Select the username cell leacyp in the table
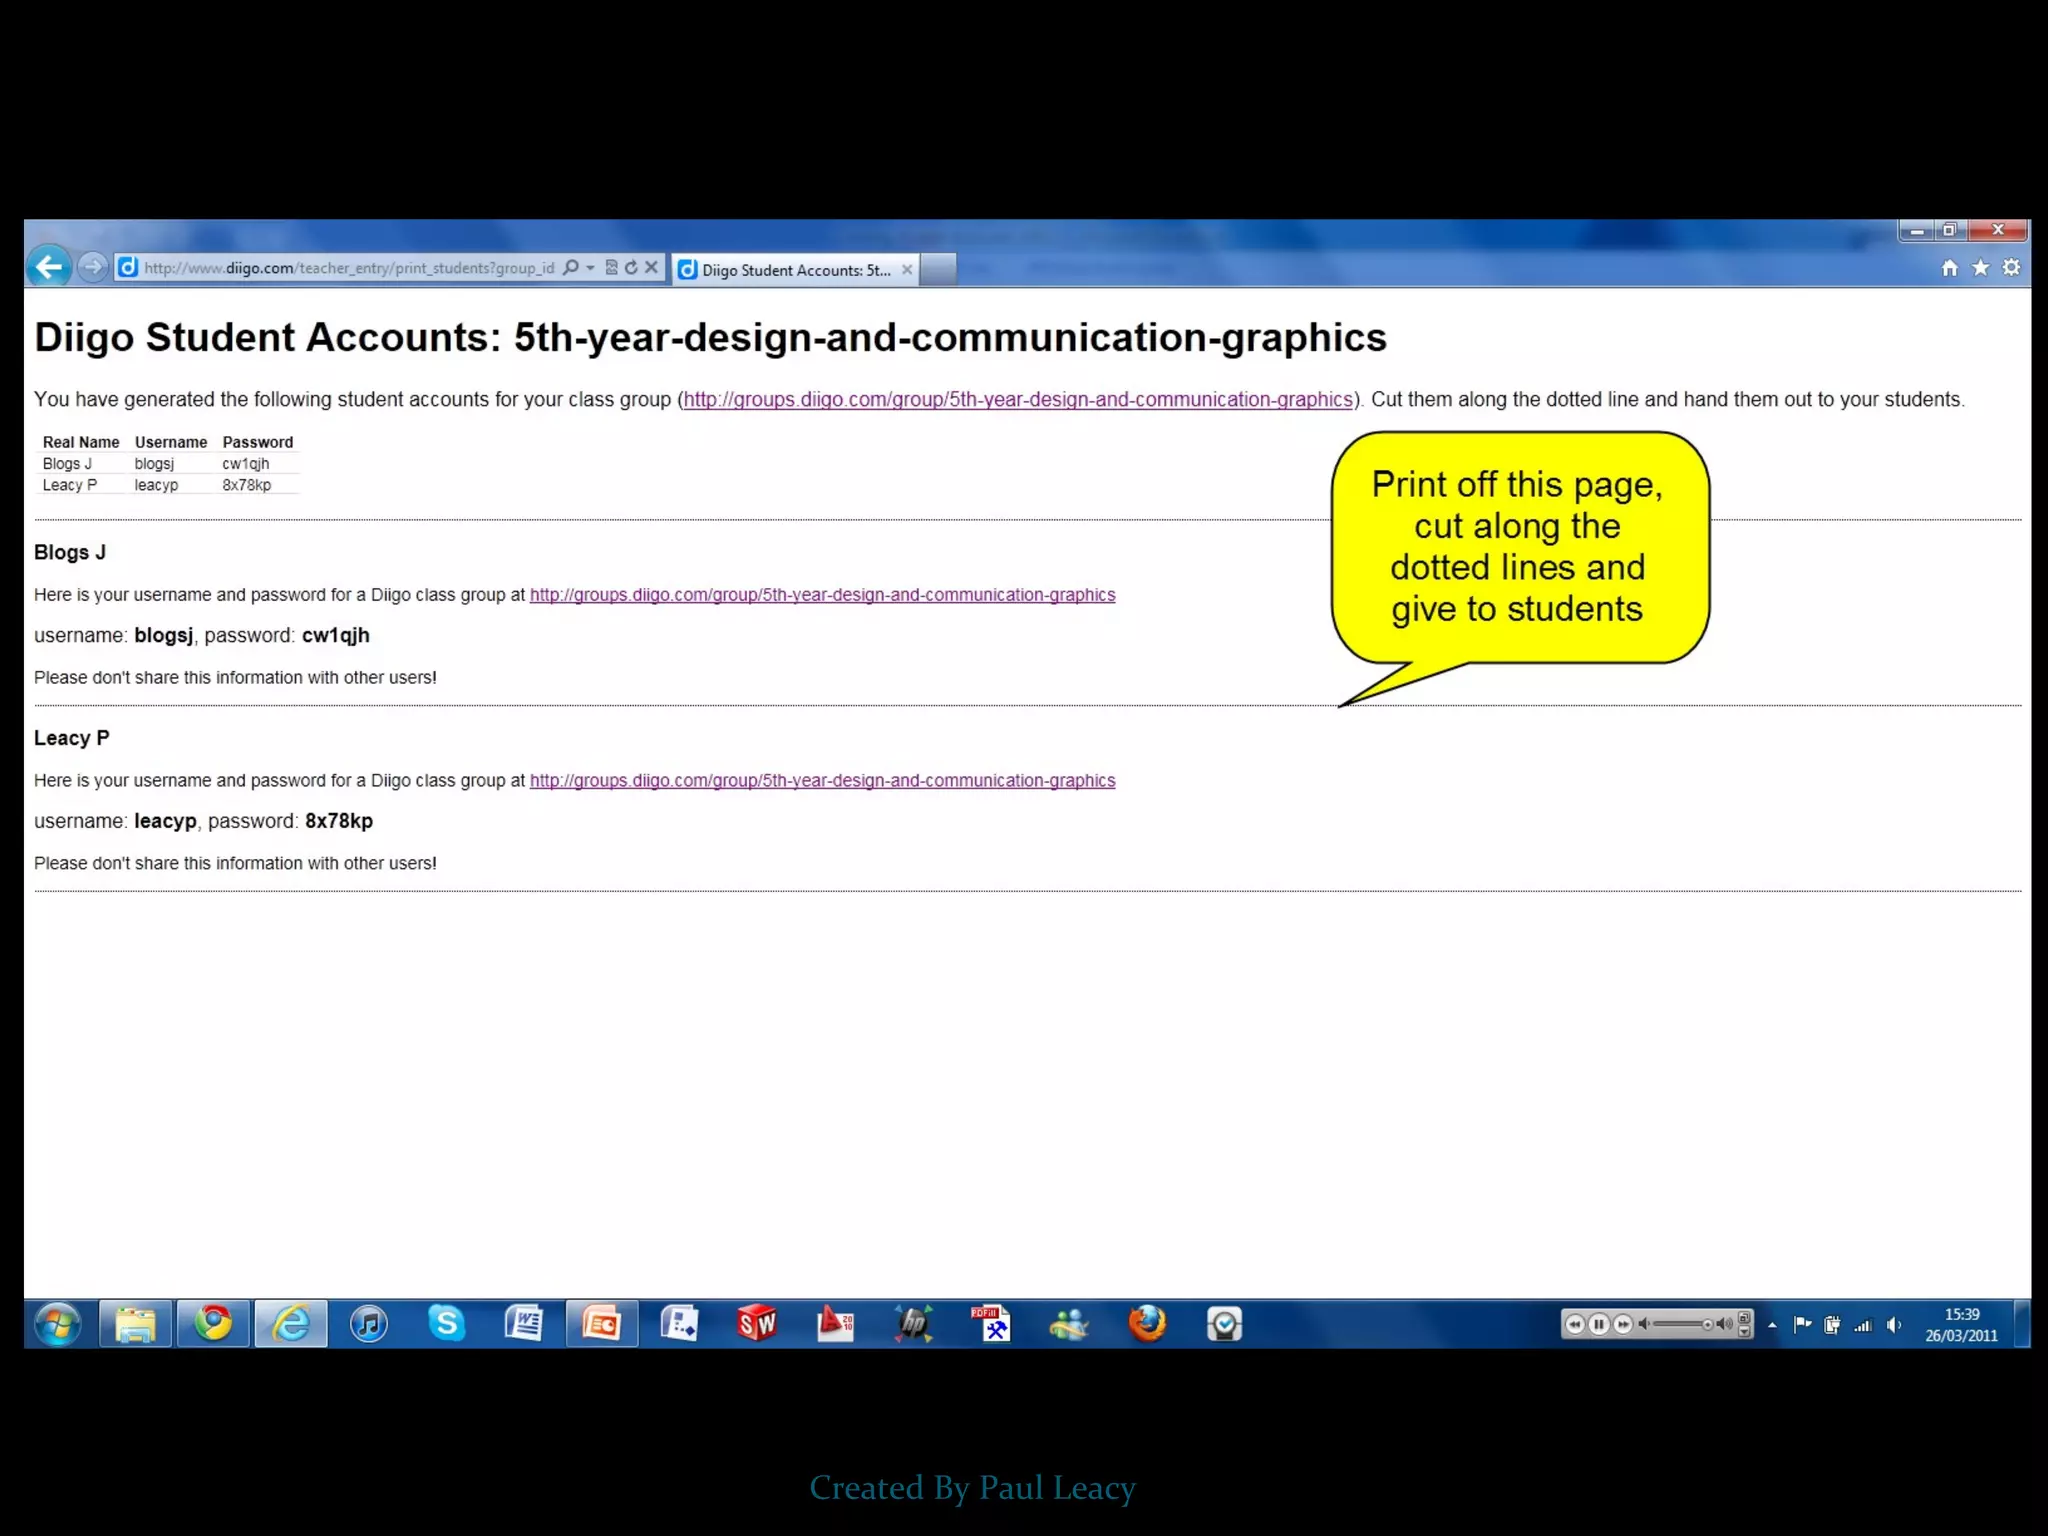Image resolution: width=2048 pixels, height=1536 pixels. [x=157, y=485]
